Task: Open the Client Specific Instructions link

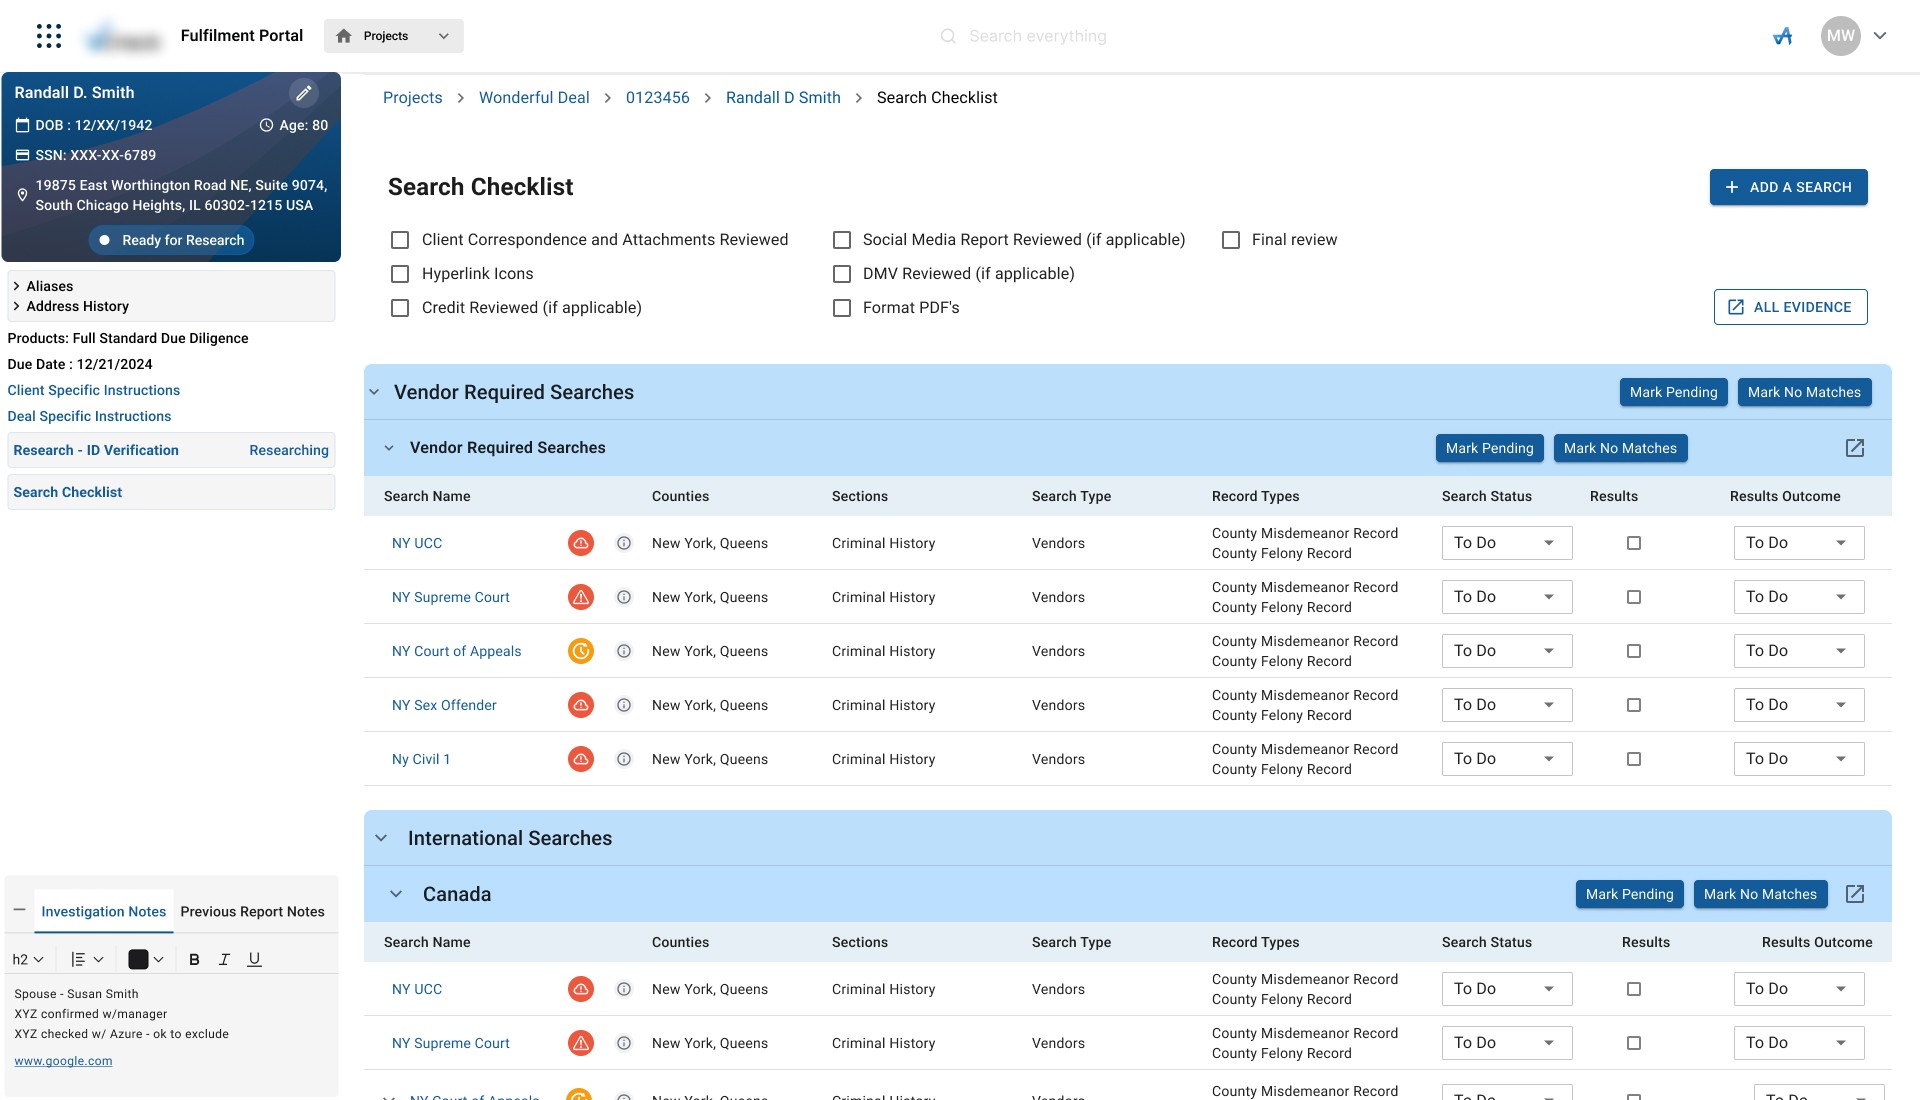Action: pos(94,390)
